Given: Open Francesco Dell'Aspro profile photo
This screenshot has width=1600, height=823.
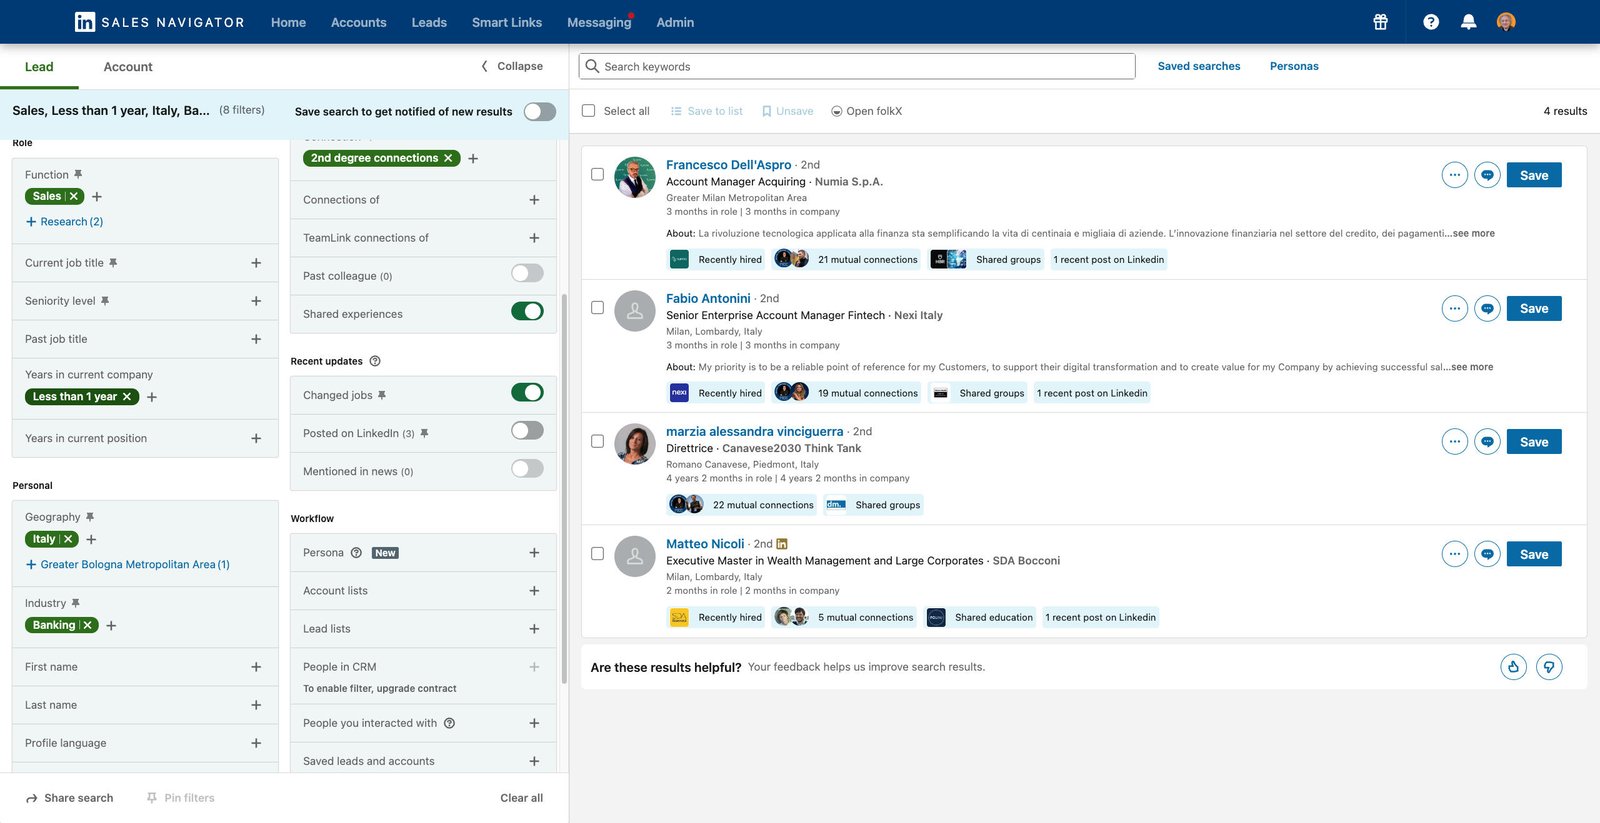Looking at the screenshot, I should pyautogui.click(x=635, y=177).
